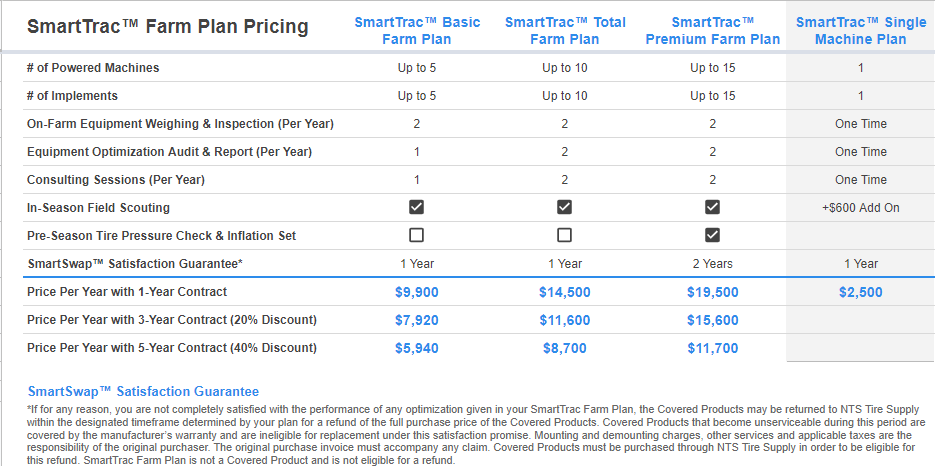The height and width of the screenshot is (466, 935).
Task: Click the +$600 Add On cell
Action: [860, 208]
